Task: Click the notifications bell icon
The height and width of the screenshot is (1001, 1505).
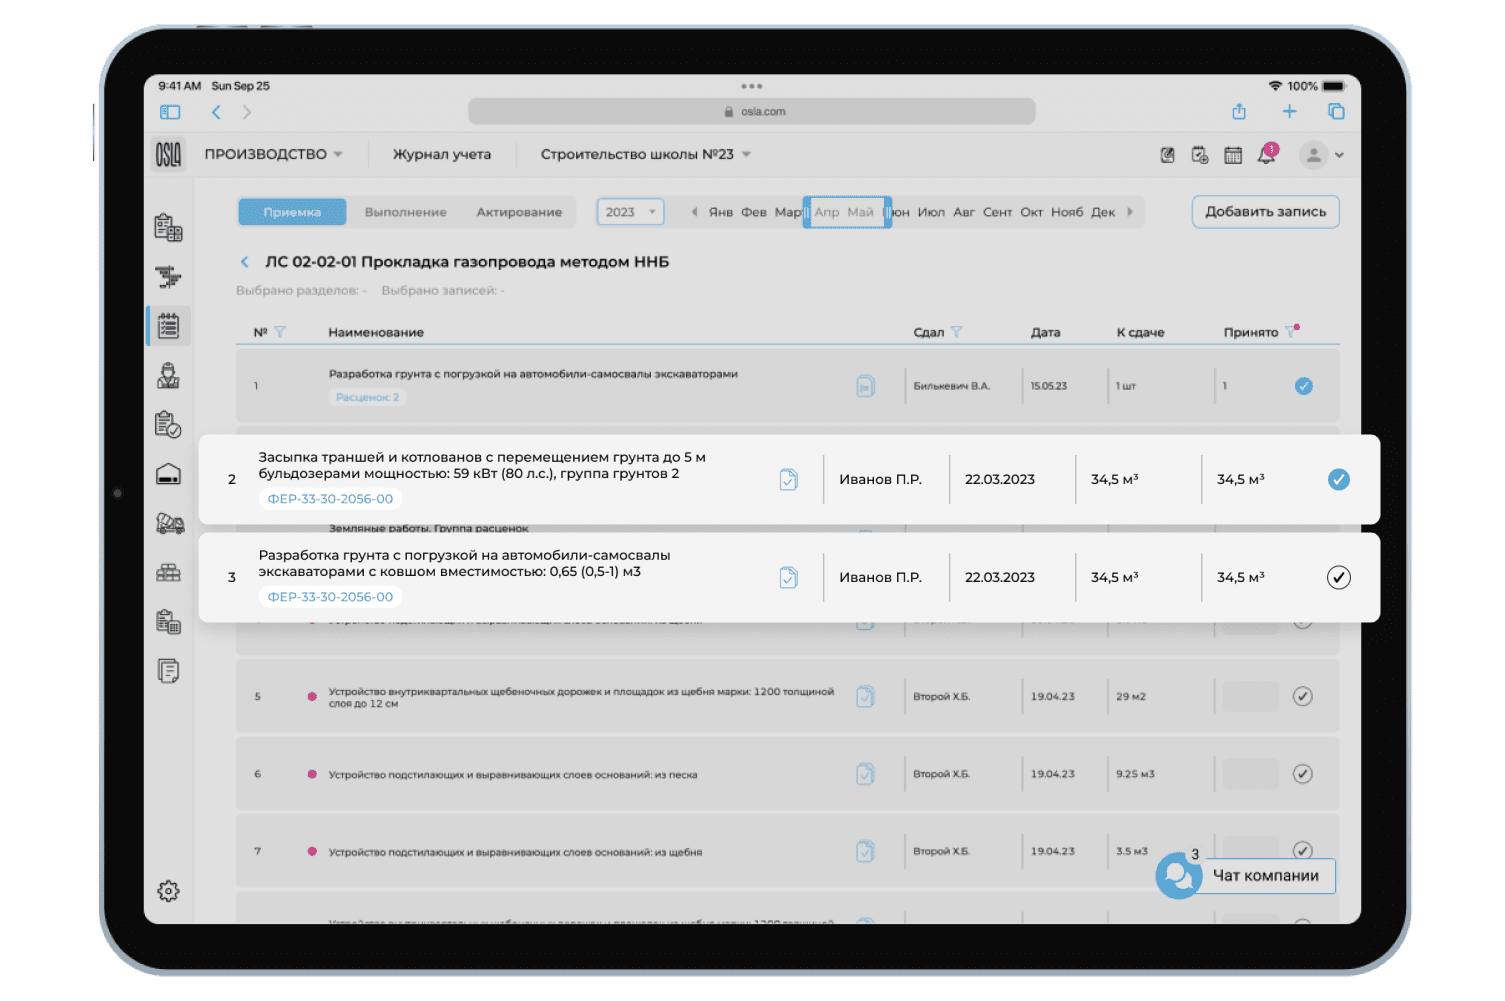Action: point(1267,155)
